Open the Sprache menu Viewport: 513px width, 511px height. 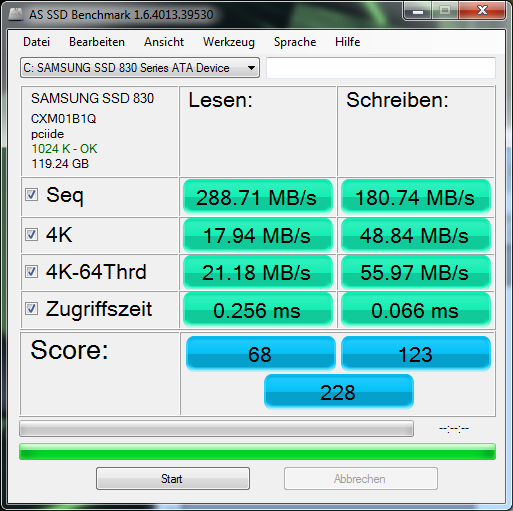point(295,42)
